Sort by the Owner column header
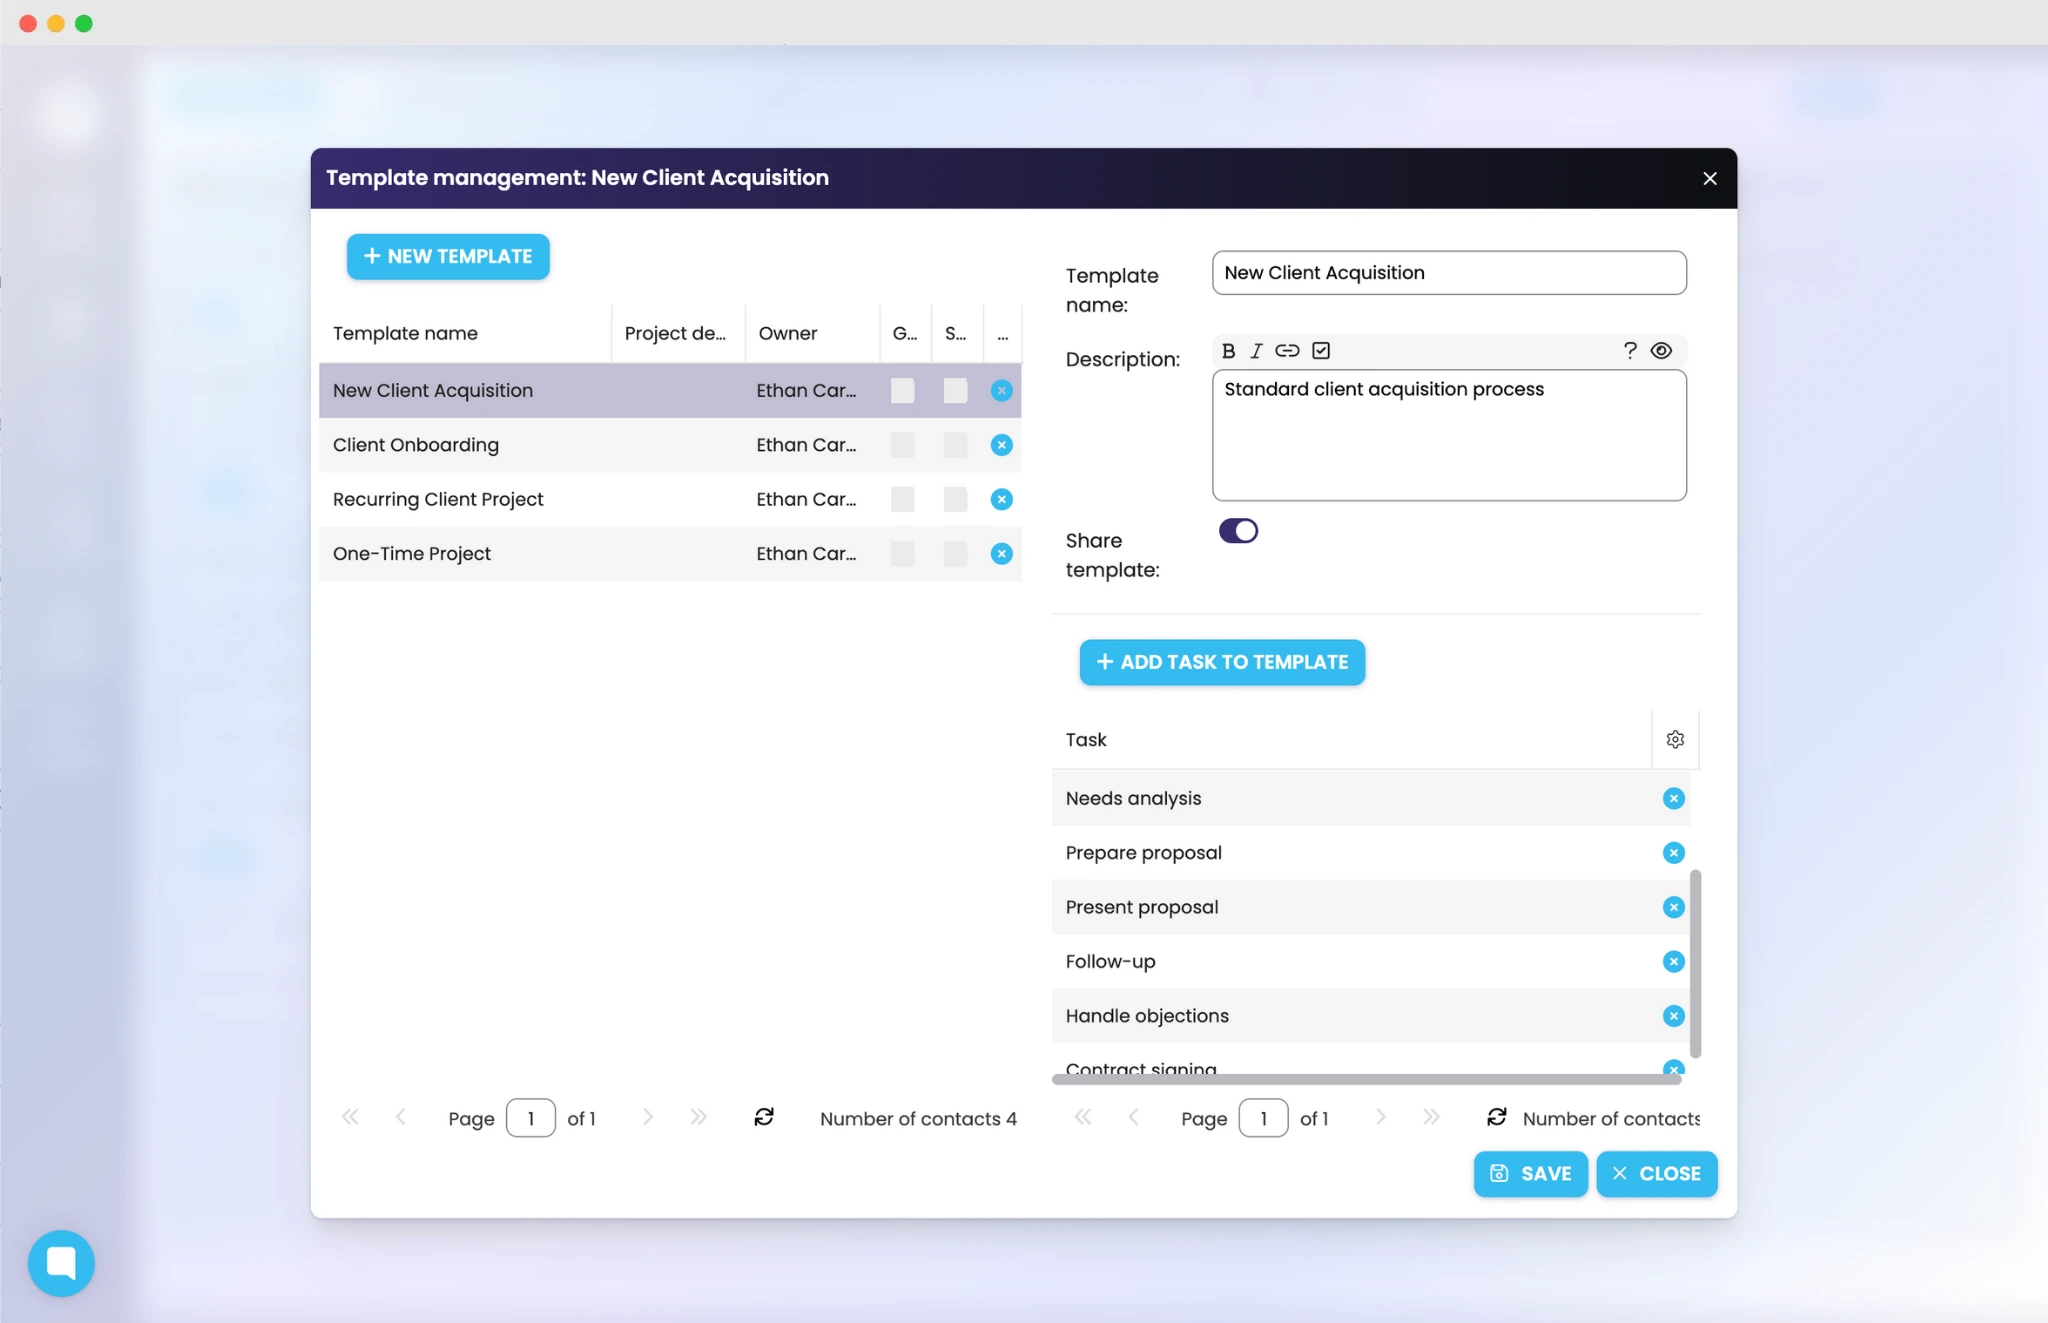This screenshot has height=1323, width=2048. coord(788,333)
